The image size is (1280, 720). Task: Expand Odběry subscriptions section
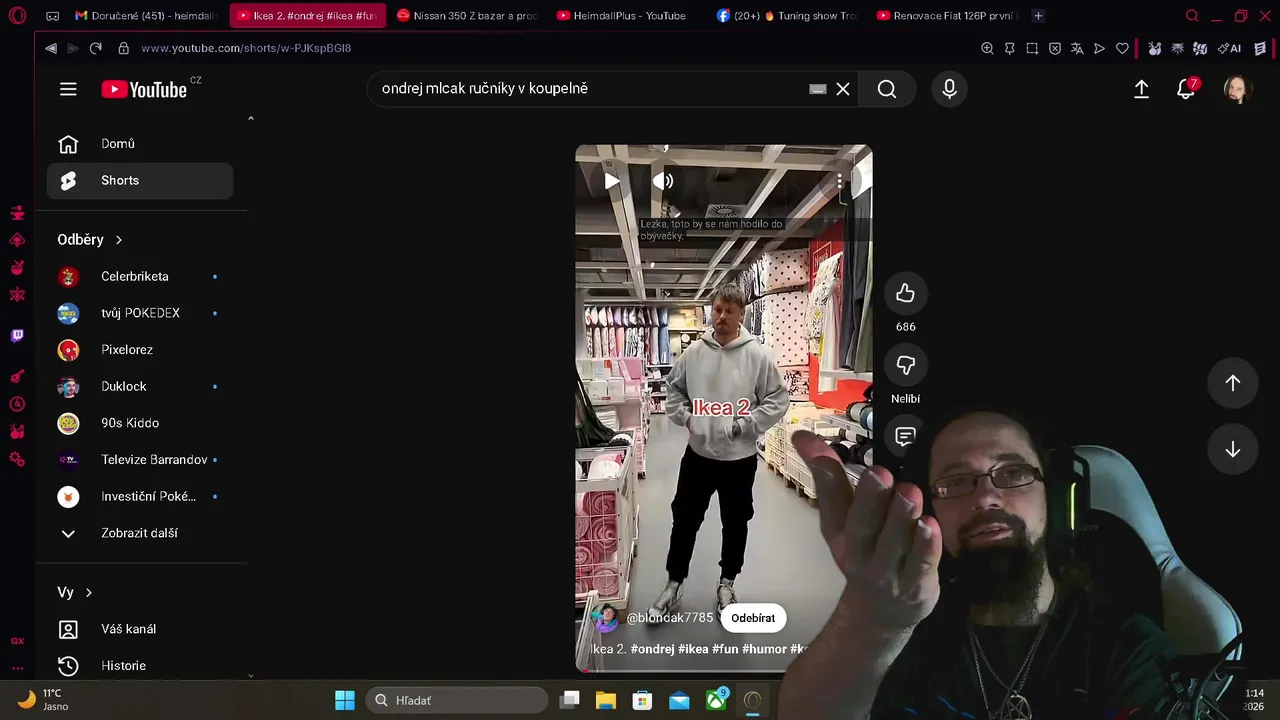pos(90,240)
